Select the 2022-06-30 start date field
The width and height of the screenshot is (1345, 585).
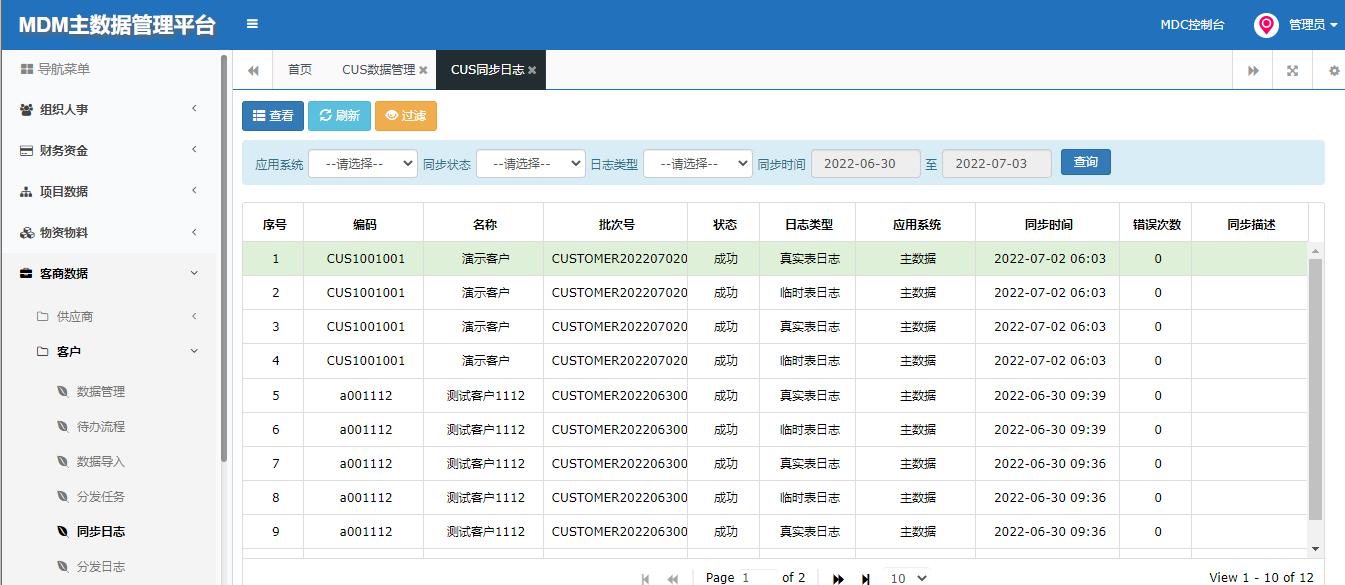click(x=865, y=162)
